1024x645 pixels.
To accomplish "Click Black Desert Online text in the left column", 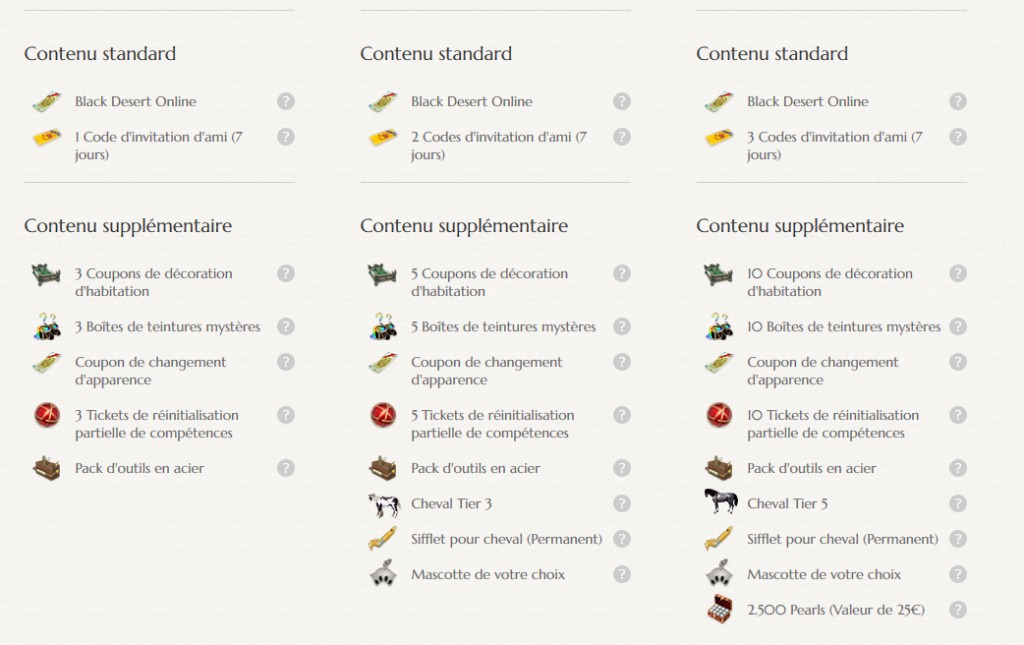I will tap(135, 102).
